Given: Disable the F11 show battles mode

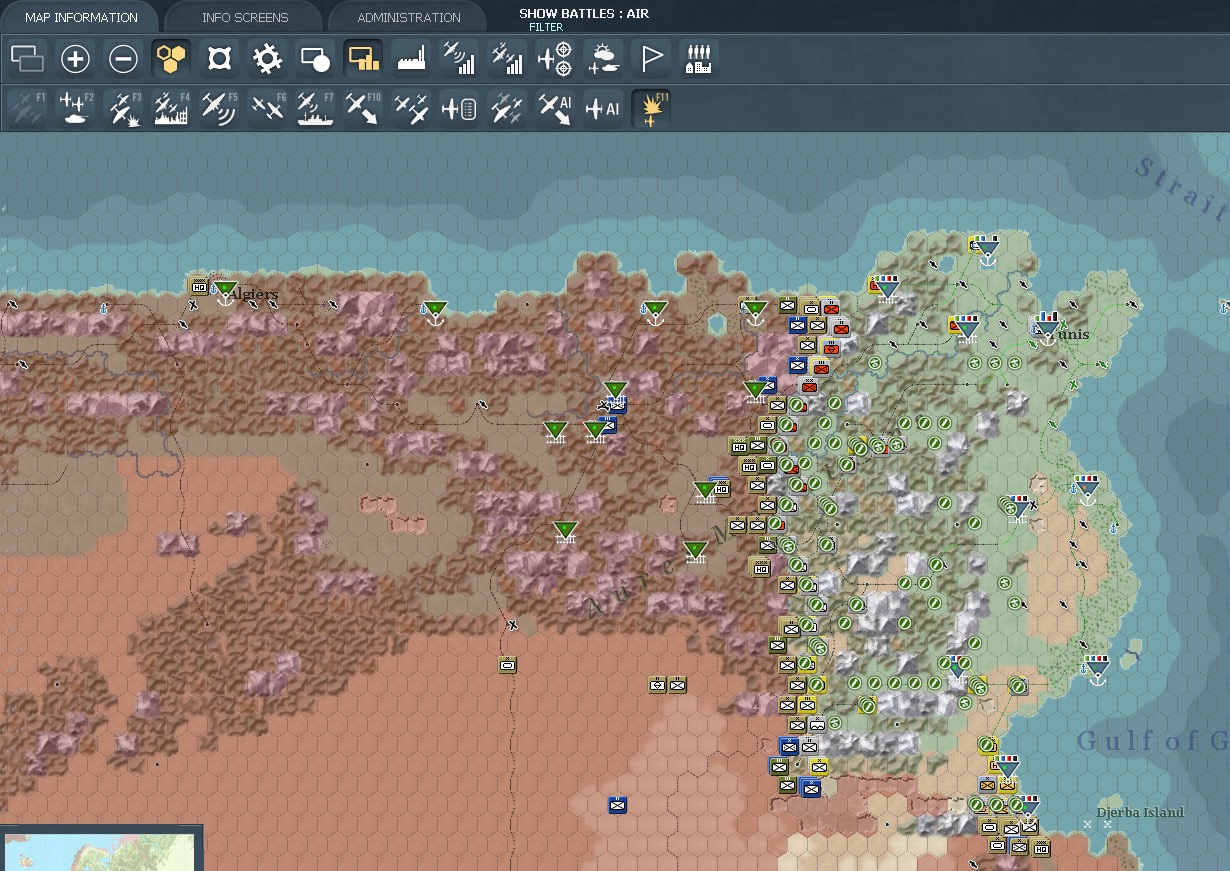Looking at the screenshot, I should pyautogui.click(x=651, y=107).
